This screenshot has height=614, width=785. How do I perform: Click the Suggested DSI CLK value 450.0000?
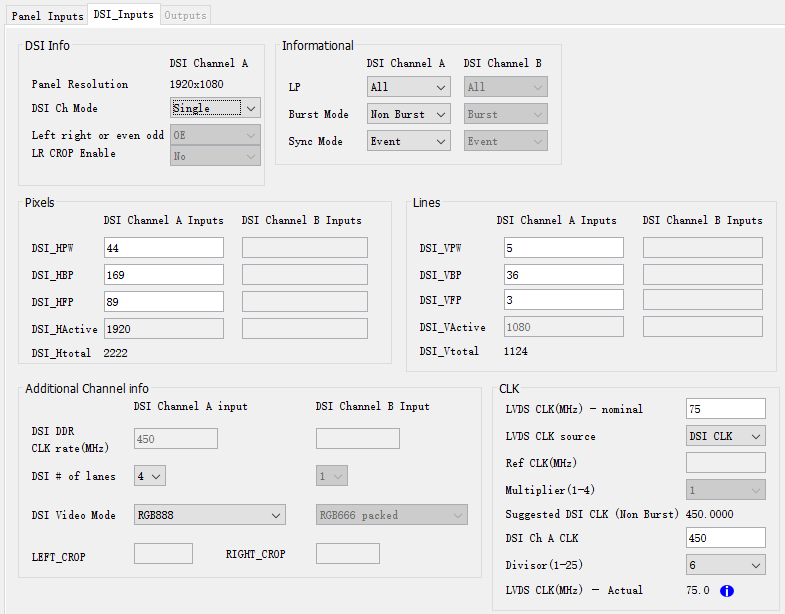tap(710, 514)
